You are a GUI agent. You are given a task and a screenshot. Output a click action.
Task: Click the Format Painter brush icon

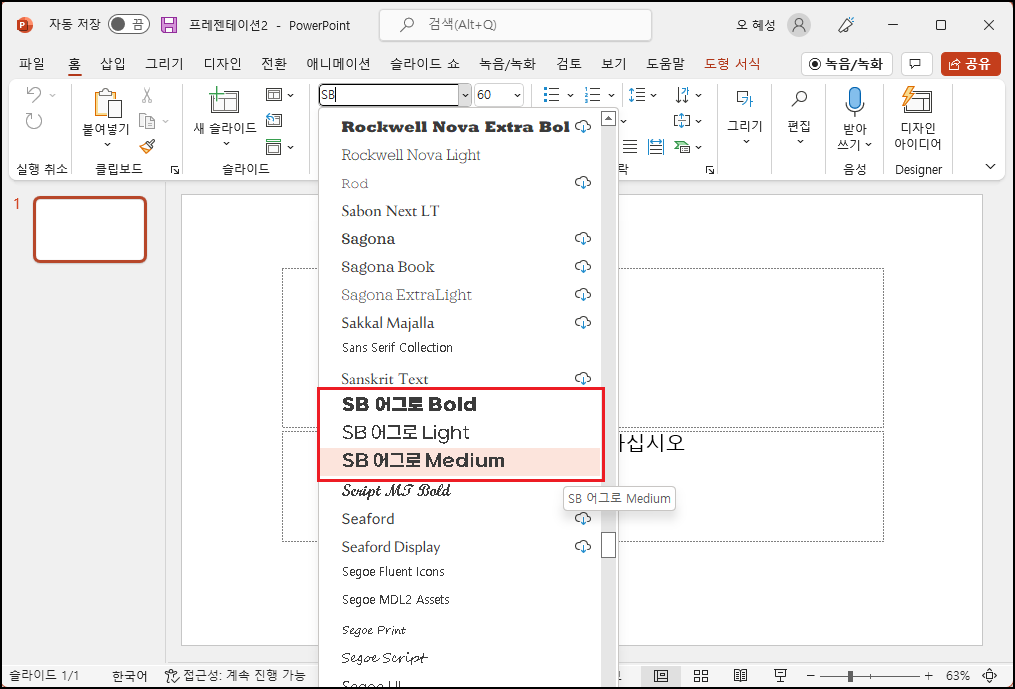147,146
